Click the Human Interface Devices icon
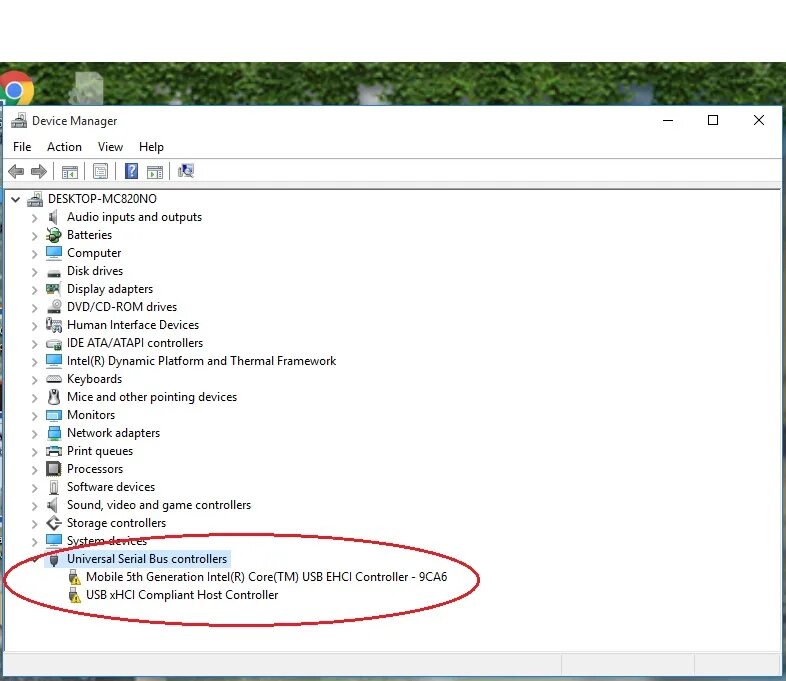The height and width of the screenshot is (681, 786). pos(54,325)
